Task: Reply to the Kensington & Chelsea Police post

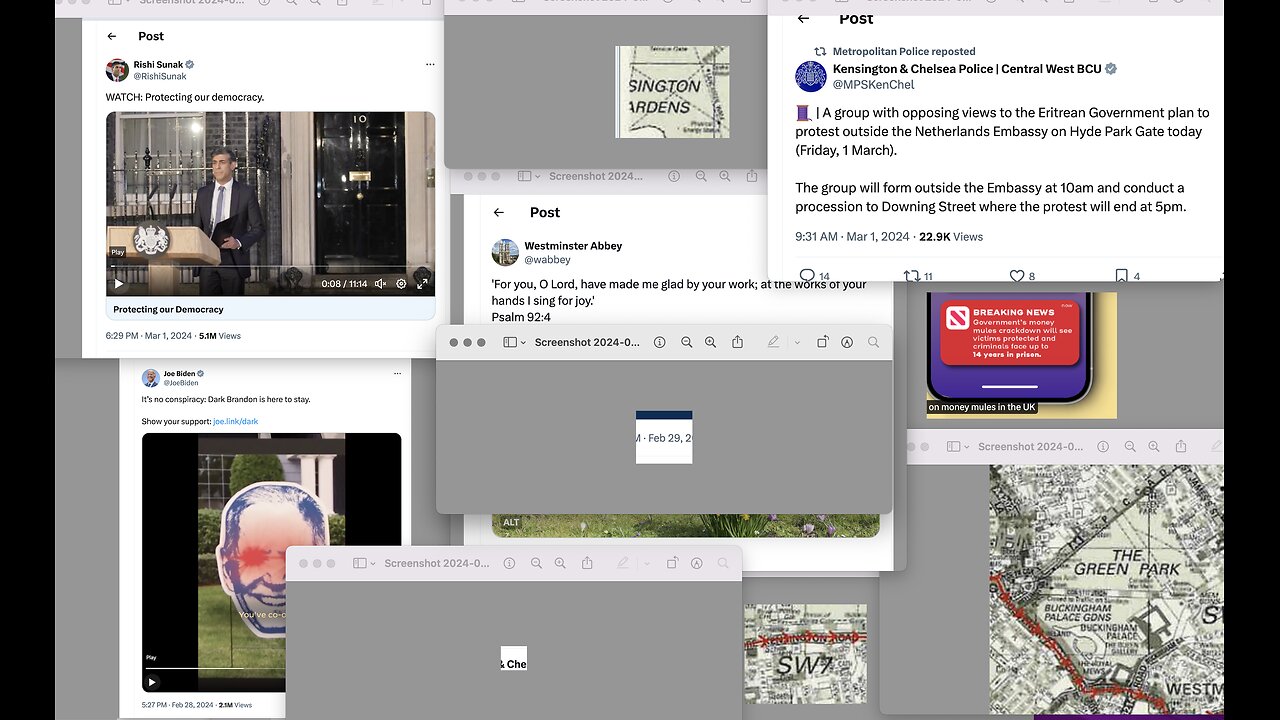Action: coord(807,276)
